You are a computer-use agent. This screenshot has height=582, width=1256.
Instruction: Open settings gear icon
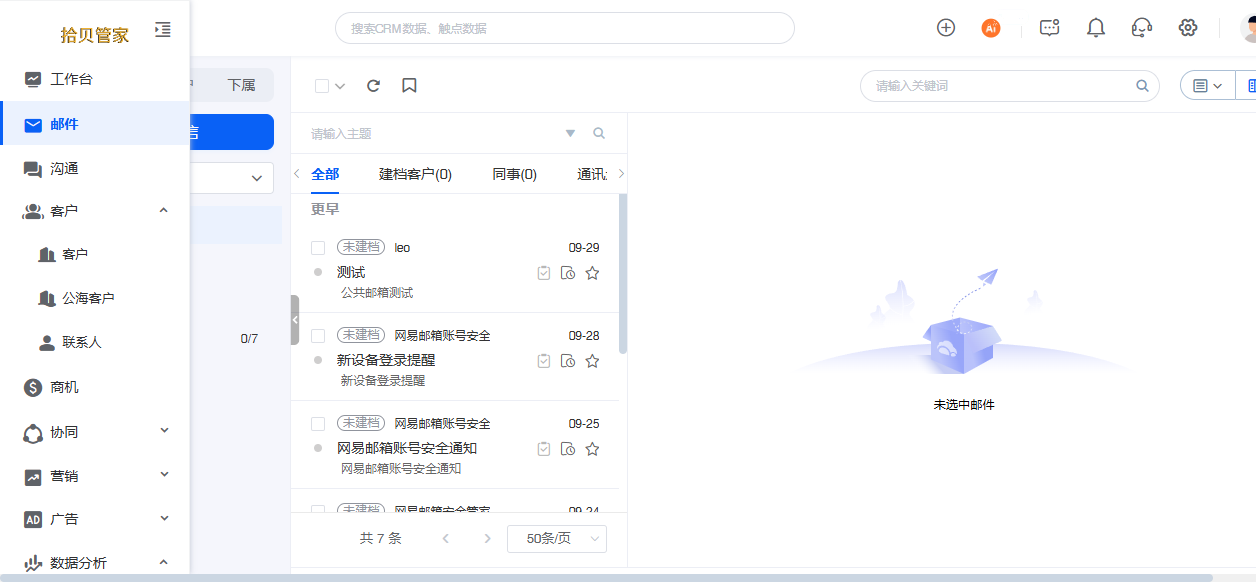tap(1188, 28)
